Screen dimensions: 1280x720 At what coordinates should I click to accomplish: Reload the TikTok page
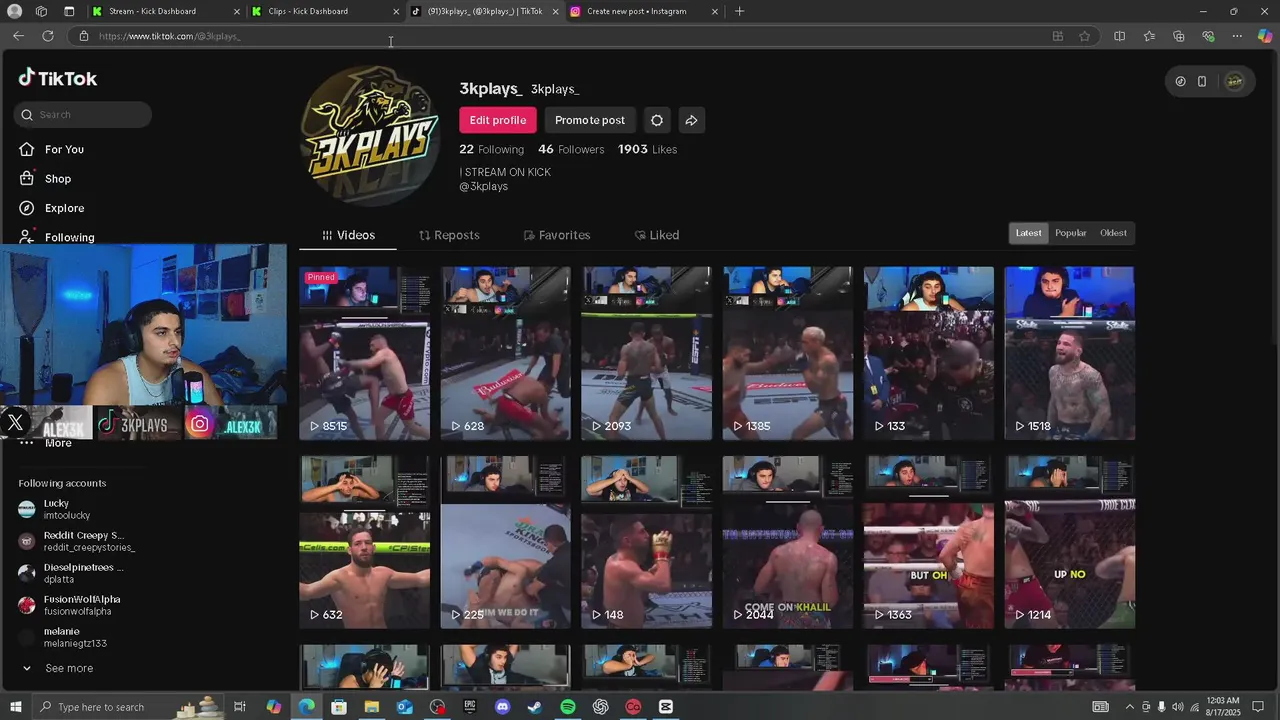pyautogui.click(x=47, y=36)
